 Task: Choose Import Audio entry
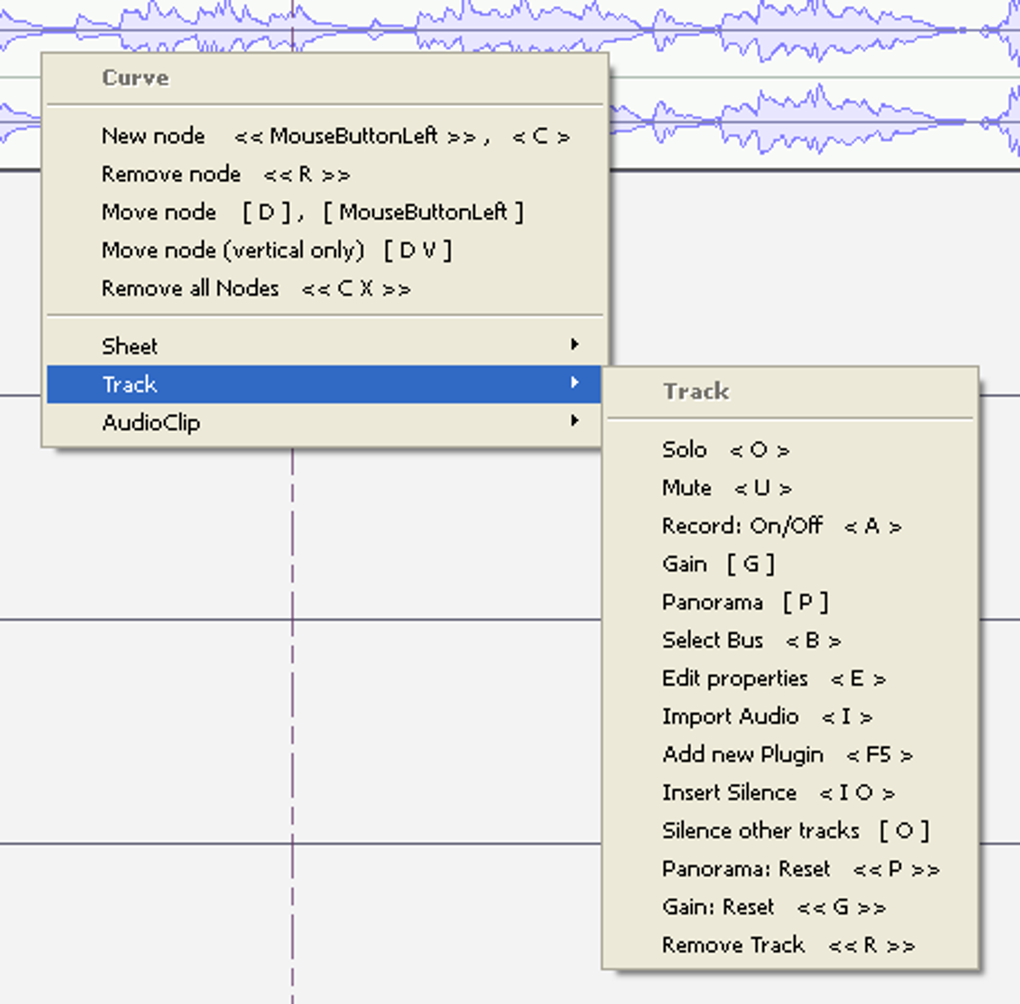click(x=790, y=716)
